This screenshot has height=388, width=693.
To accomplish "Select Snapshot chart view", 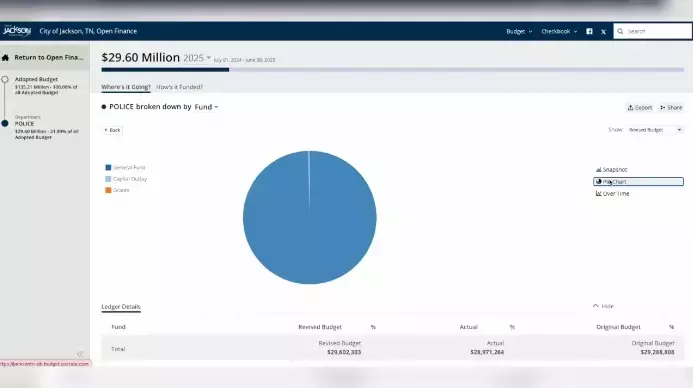I will click(x=612, y=170).
